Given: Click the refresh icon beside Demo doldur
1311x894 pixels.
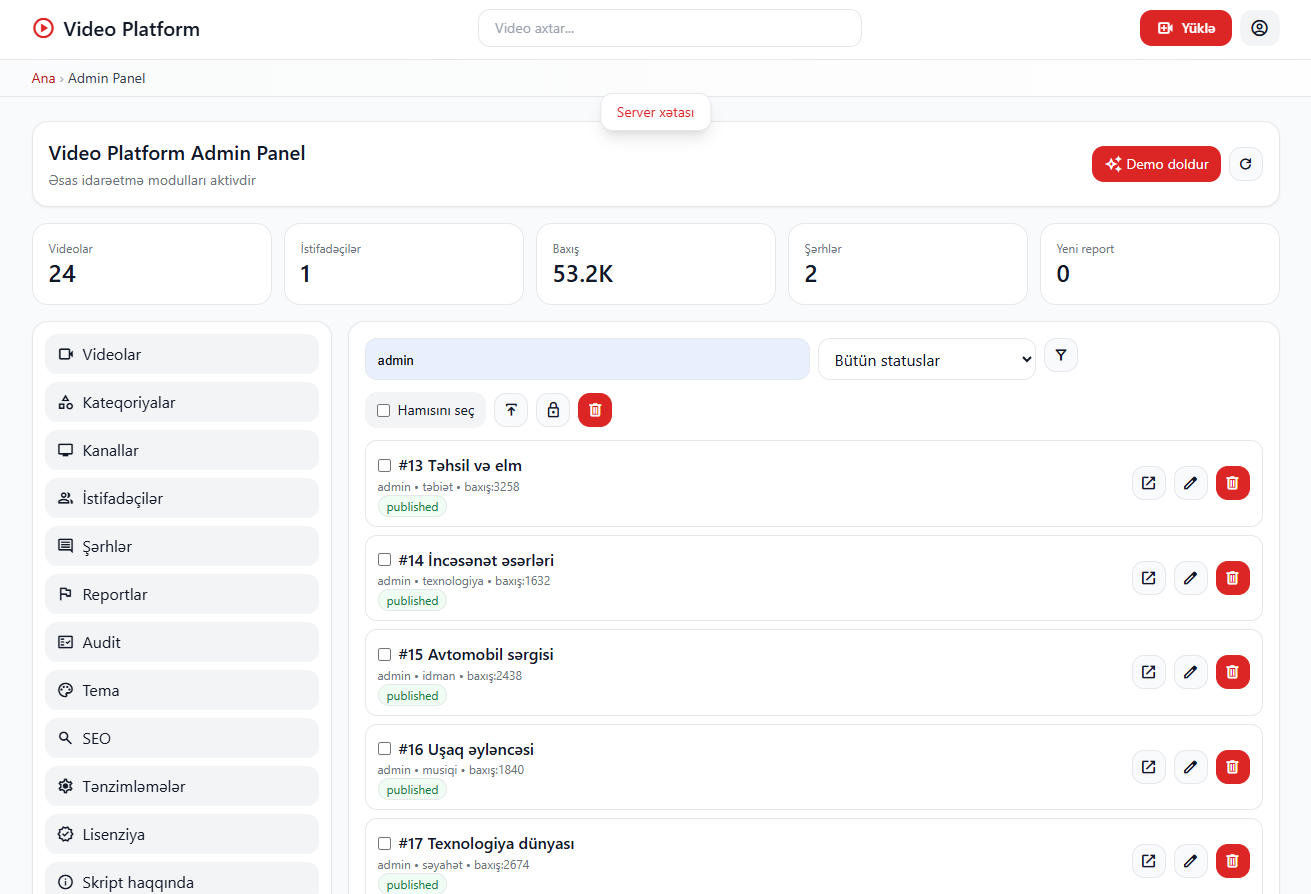Looking at the screenshot, I should click(1245, 164).
